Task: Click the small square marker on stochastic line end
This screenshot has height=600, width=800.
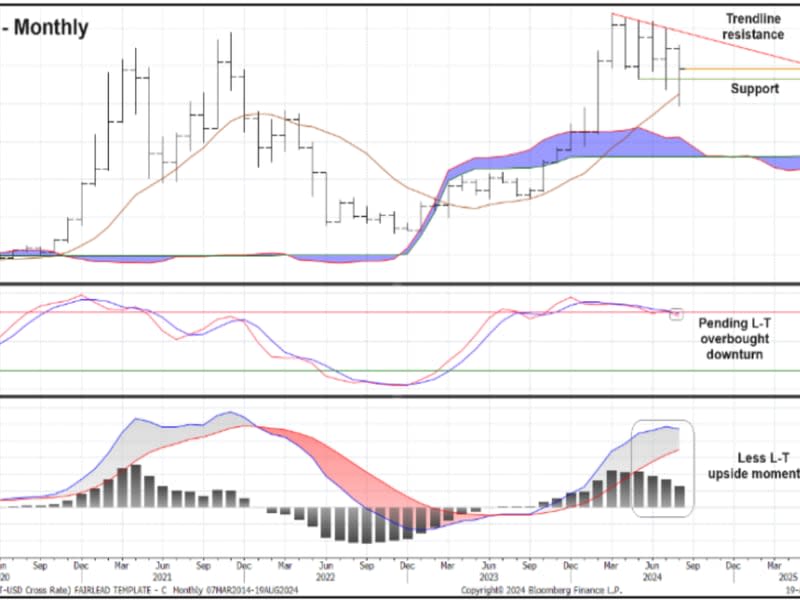Action: 676,314
